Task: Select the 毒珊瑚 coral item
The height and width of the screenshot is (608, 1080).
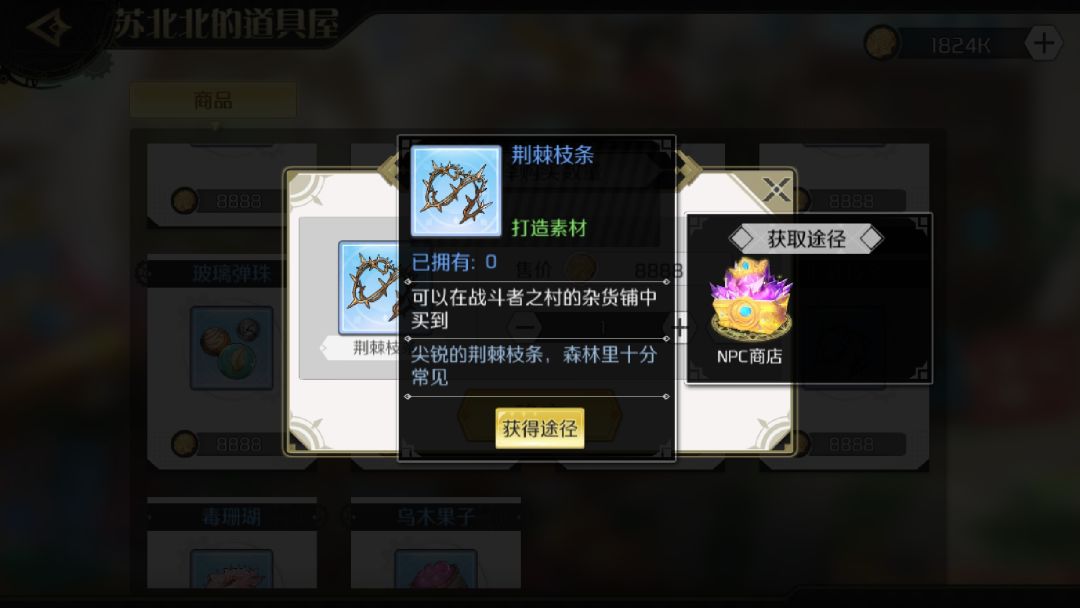Action: coord(231,568)
